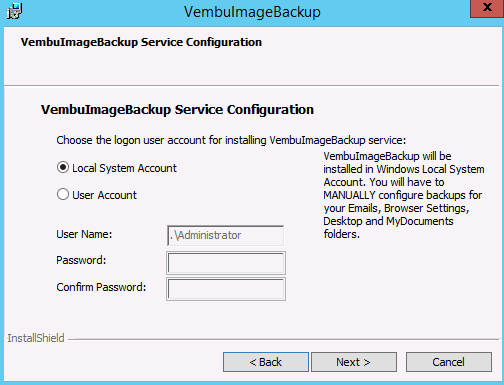
Task: Proceed using the Next > button
Action: 354,362
